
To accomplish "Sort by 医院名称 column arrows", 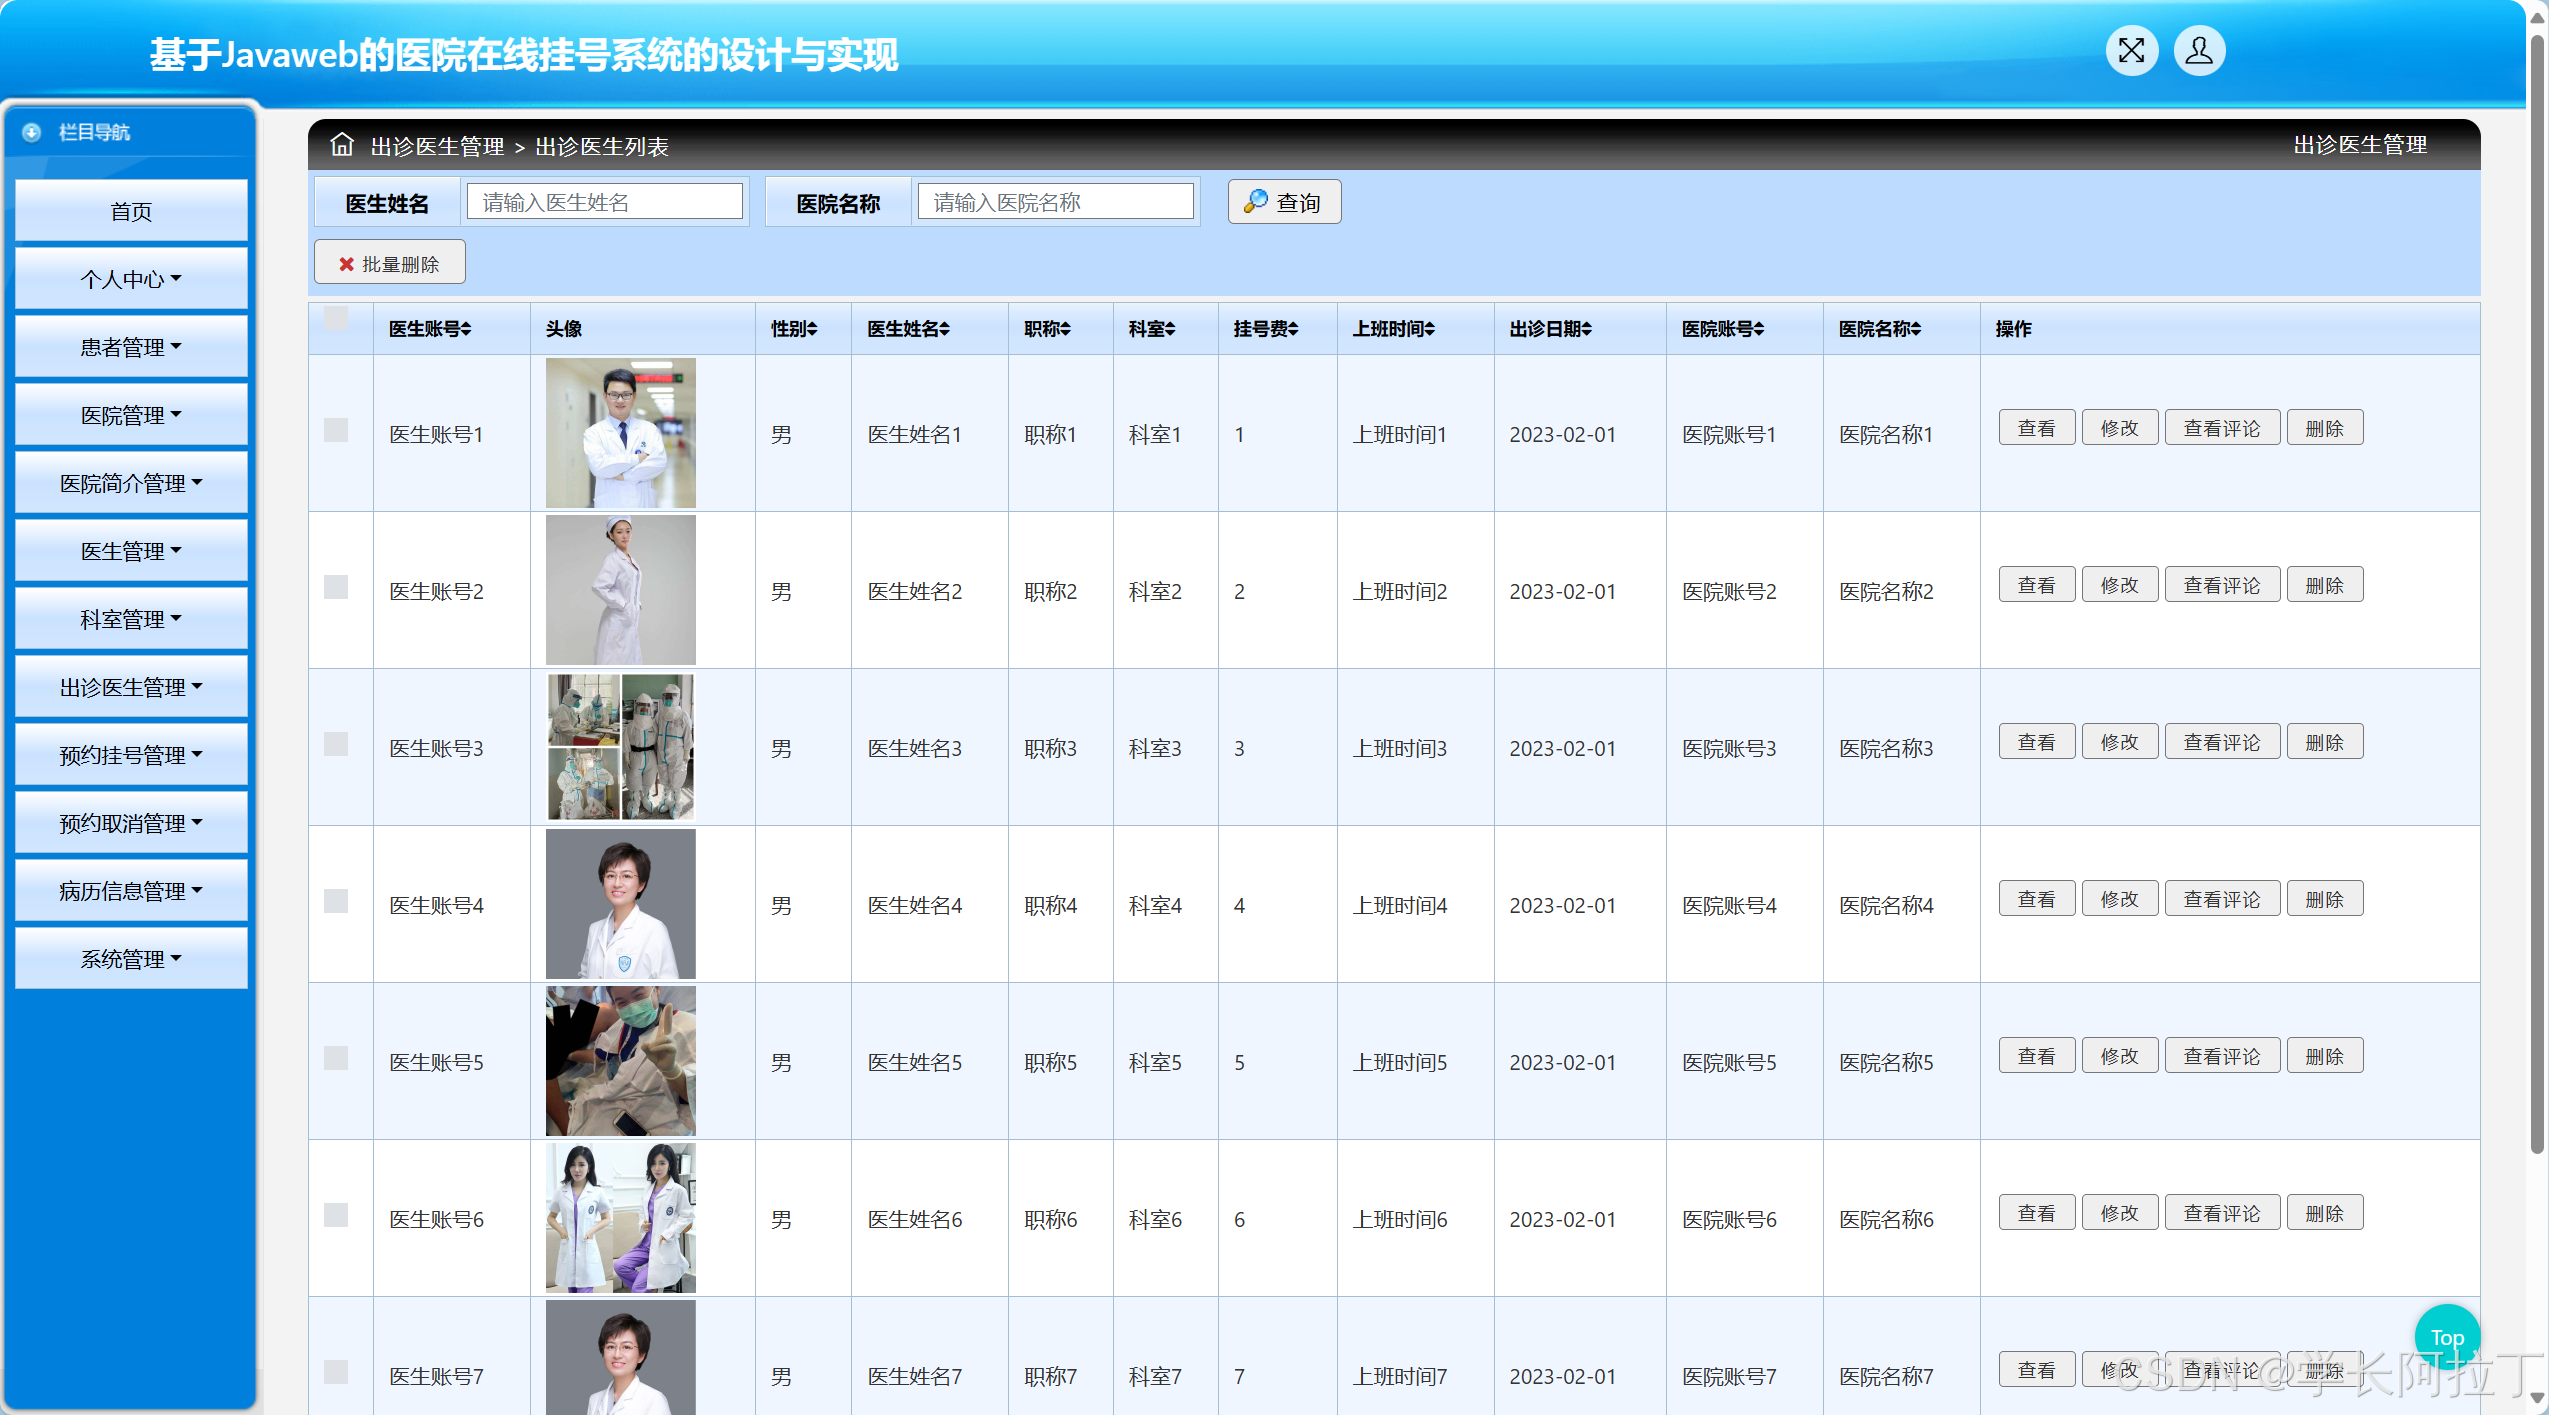I will [x=1915, y=329].
